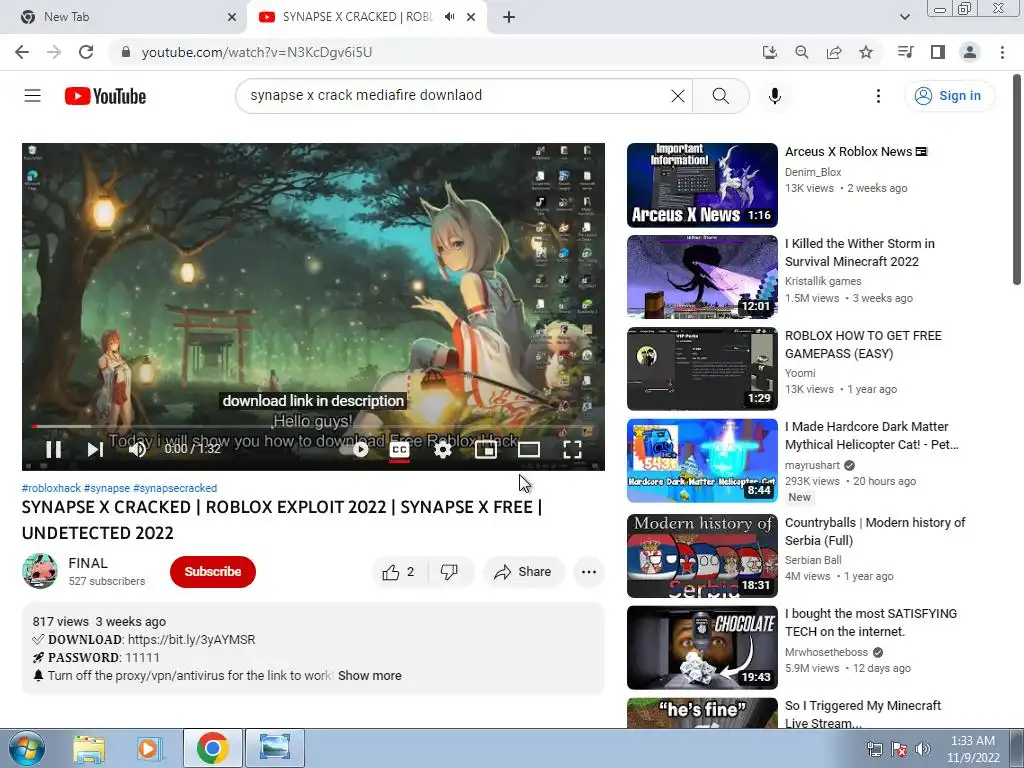Image resolution: width=1024 pixels, height=768 pixels.
Task: Install app icon in address bar
Action: click(x=770, y=52)
